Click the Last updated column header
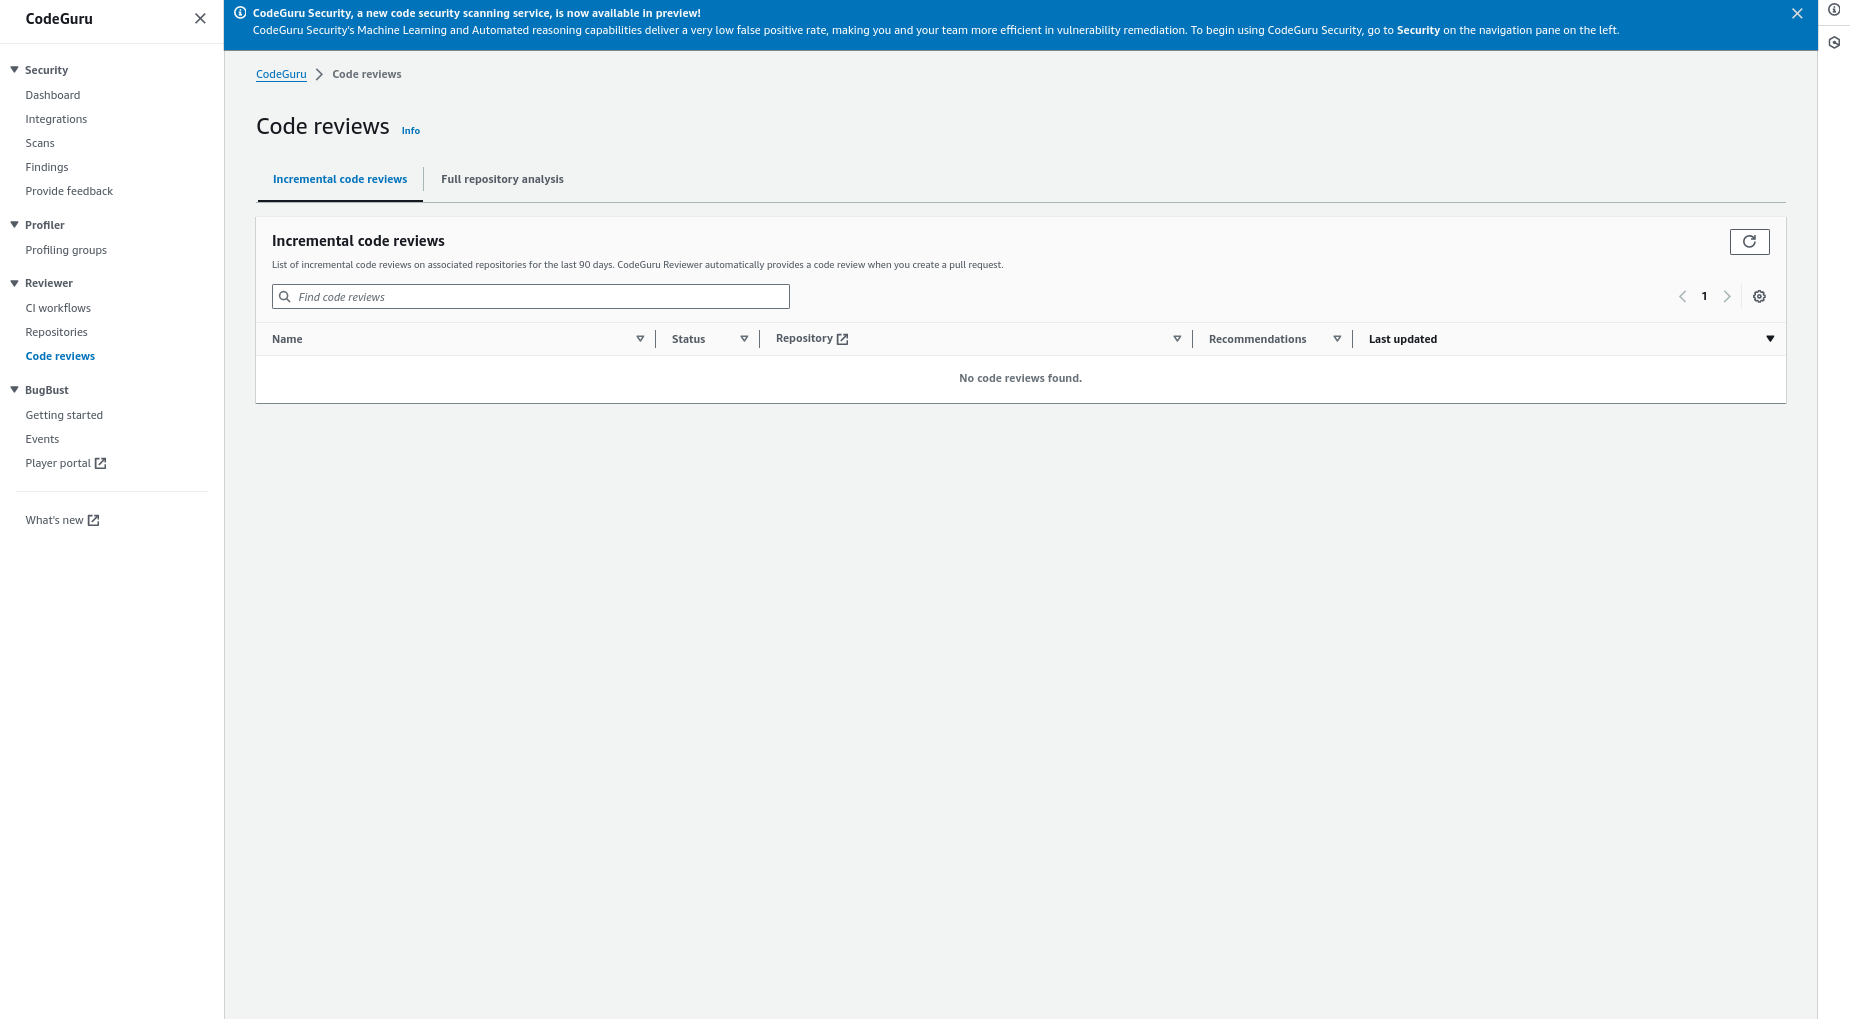The image size is (1850, 1019). [x=1403, y=339]
